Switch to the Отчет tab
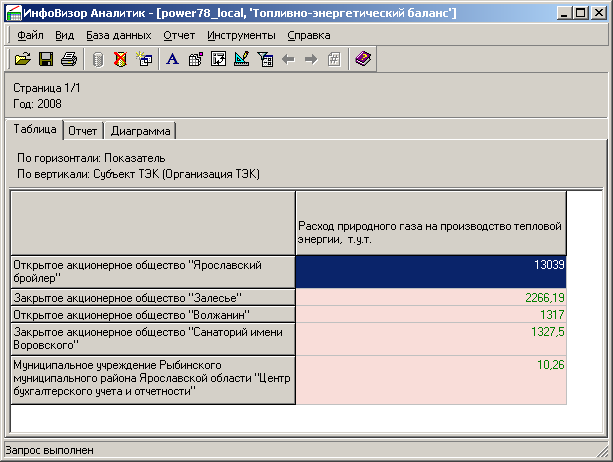This screenshot has height=462, width=613. (x=82, y=131)
